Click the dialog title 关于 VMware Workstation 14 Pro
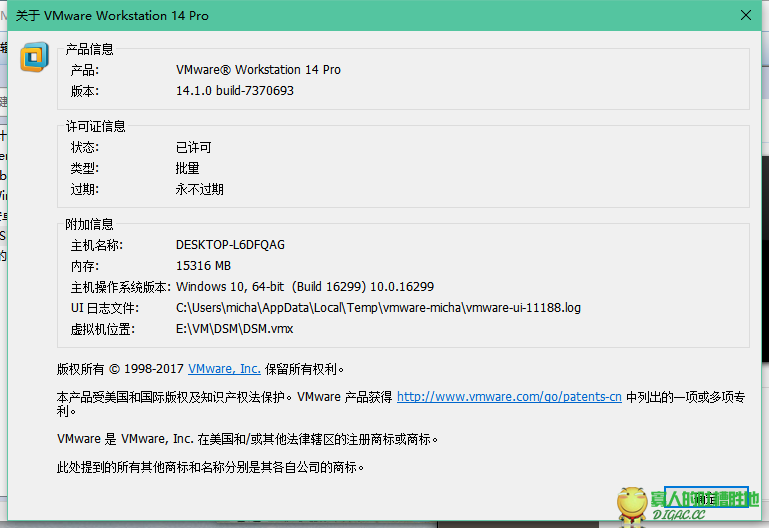This screenshot has width=769, height=528. point(112,16)
